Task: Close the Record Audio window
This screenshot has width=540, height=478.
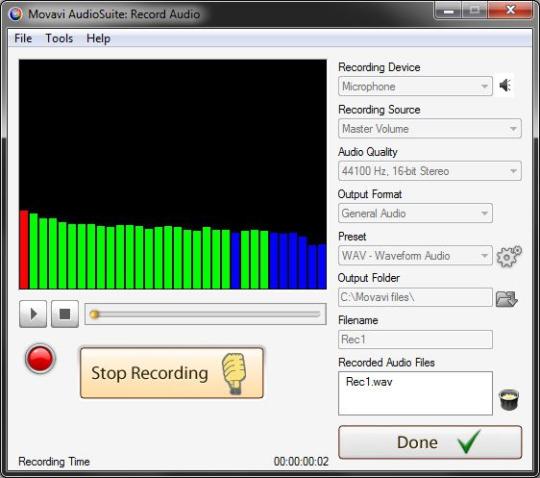Action: pos(510,10)
